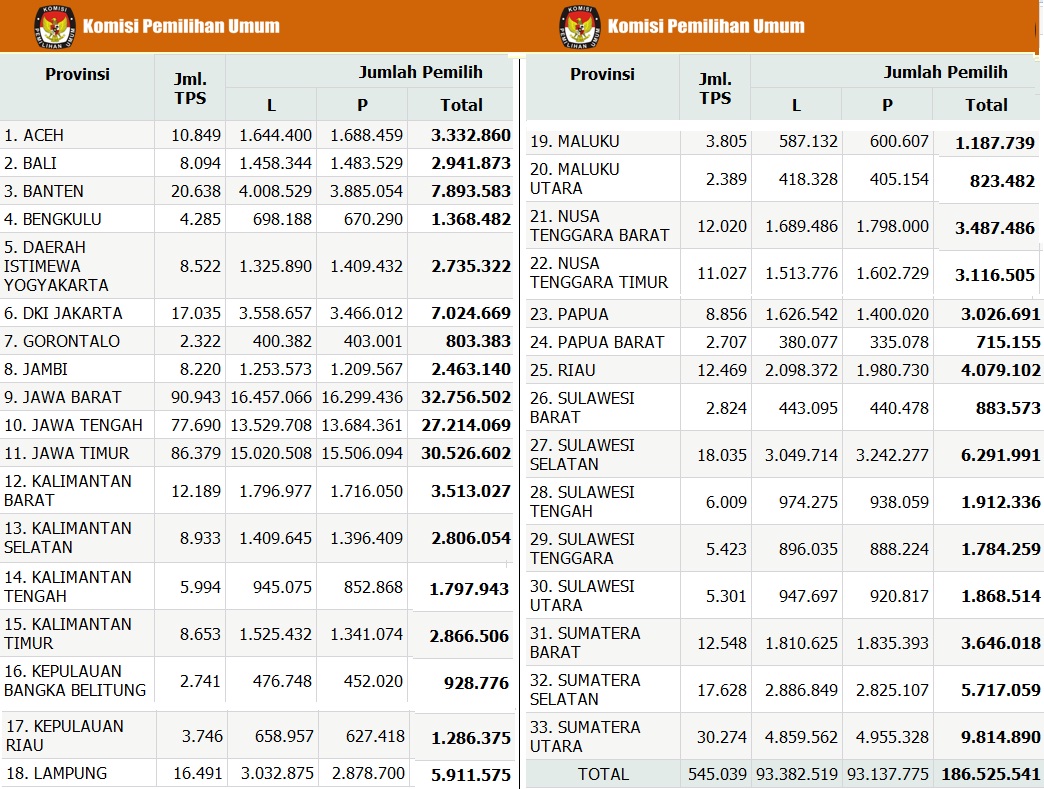This screenshot has height=789, width=1044.
Task: Select the RIAU total value 4.079.102
Action: tap(986, 370)
